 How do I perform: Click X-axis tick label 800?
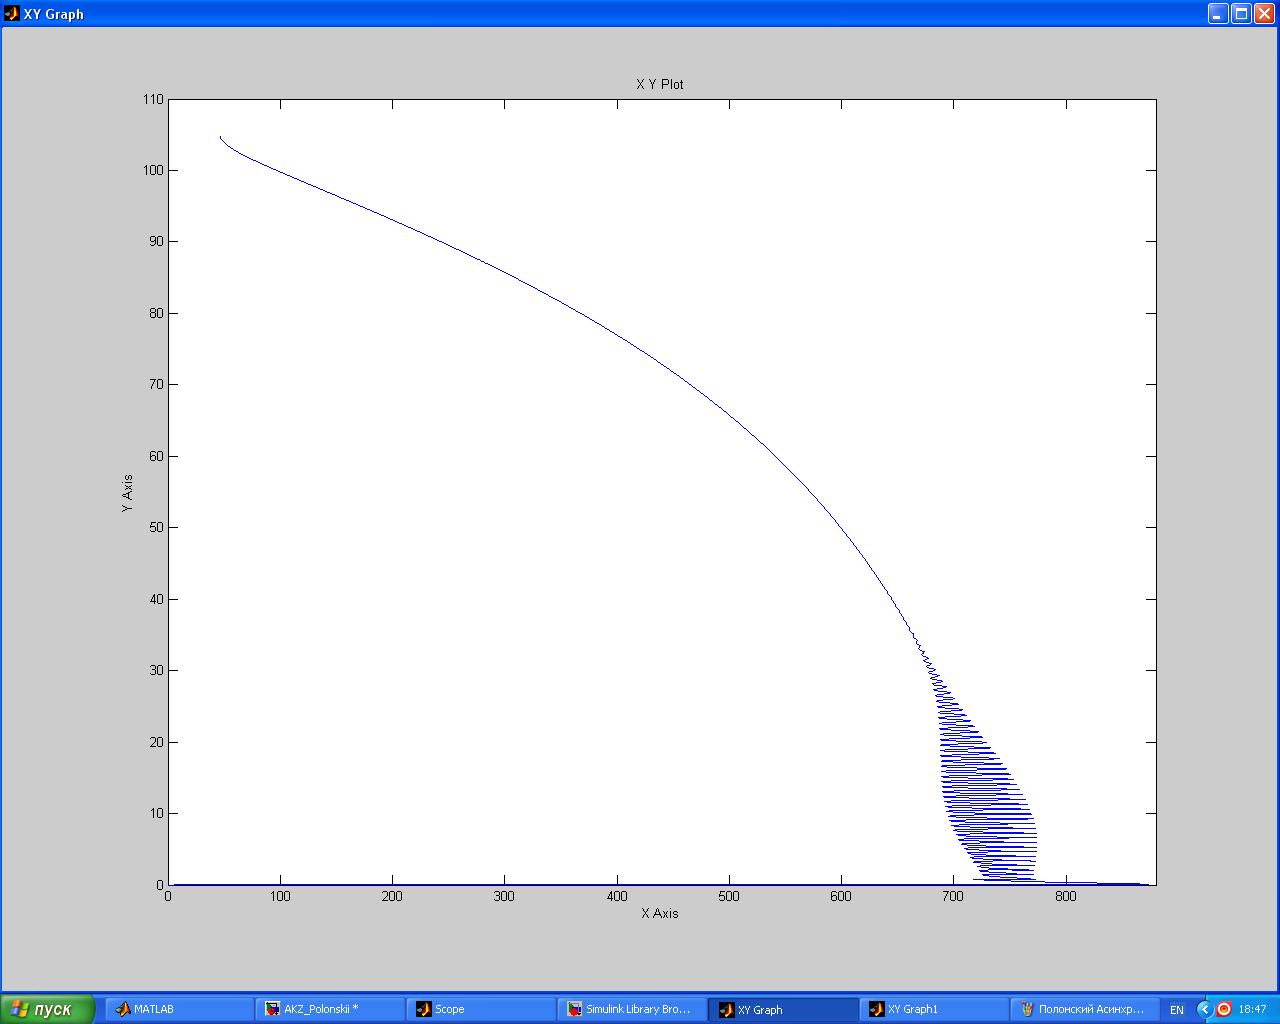[x=1065, y=896]
